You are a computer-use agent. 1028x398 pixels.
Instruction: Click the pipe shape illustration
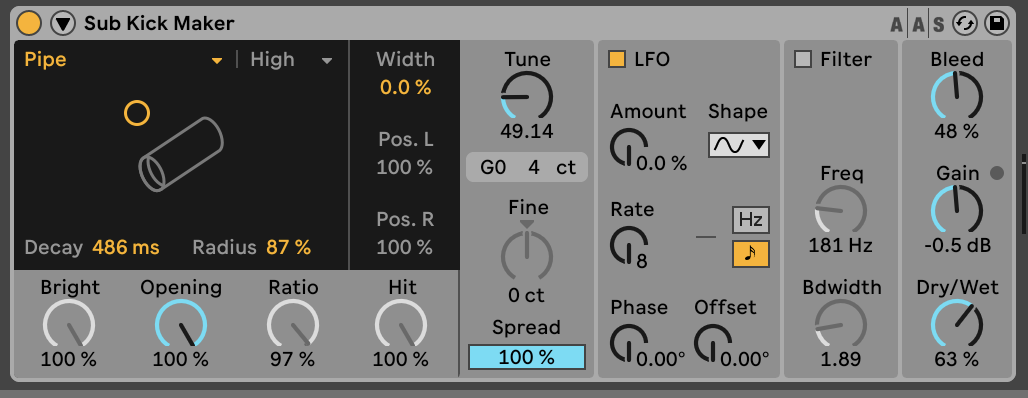click(x=181, y=154)
